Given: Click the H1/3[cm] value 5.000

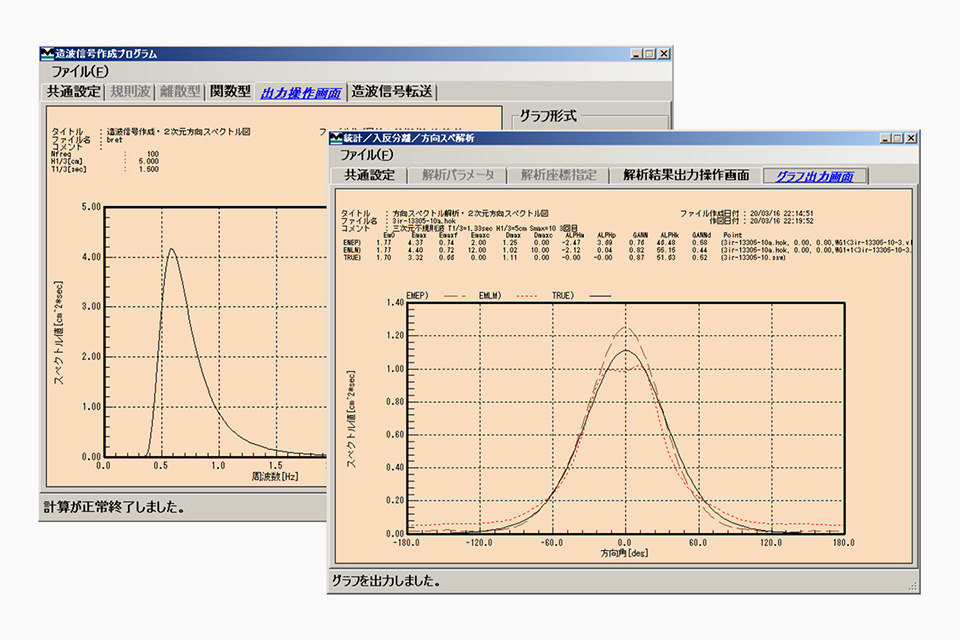Looking at the screenshot, I should click(149, 162).
